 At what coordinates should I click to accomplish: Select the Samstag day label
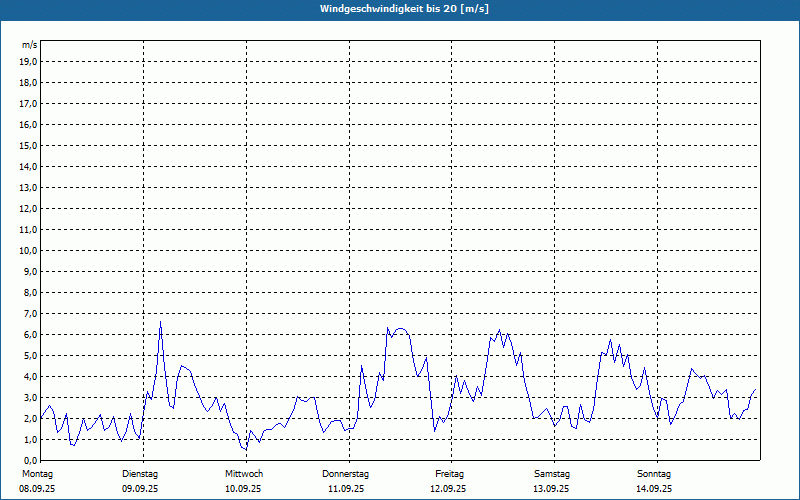pos(552,473)
